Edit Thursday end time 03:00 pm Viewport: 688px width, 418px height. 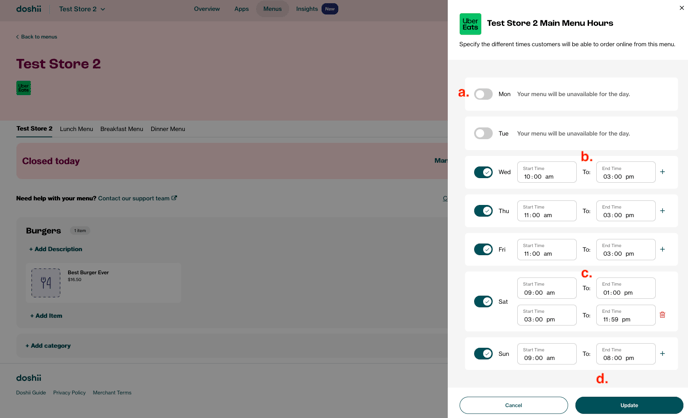click(626, 211)
